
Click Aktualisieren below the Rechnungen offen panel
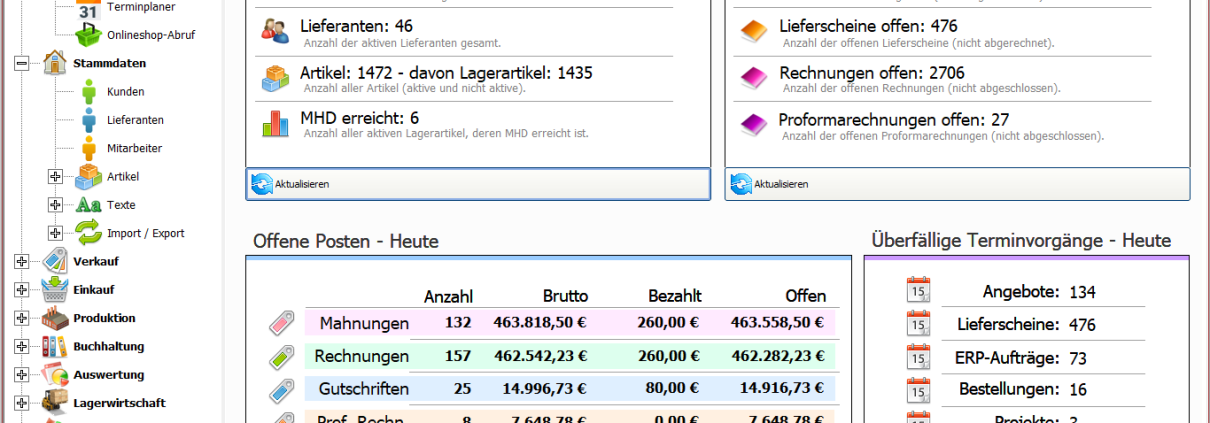[x=957, y=184]
